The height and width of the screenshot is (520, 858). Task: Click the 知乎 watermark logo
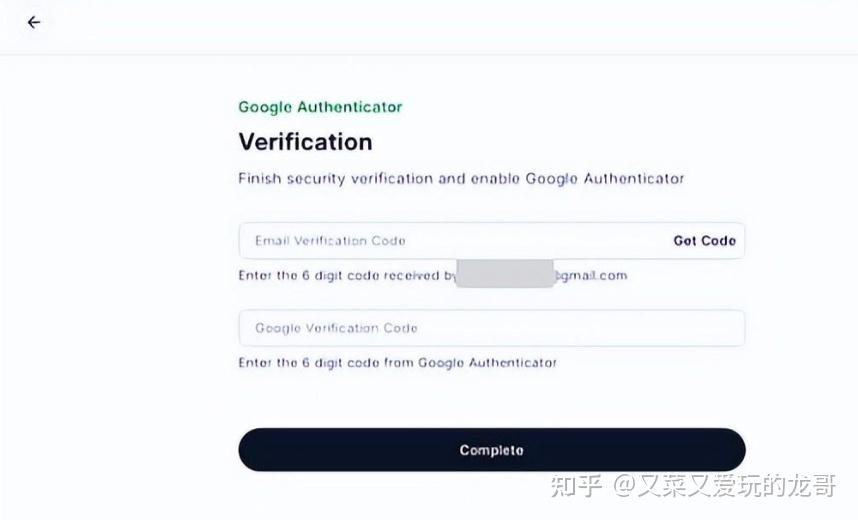577,487
